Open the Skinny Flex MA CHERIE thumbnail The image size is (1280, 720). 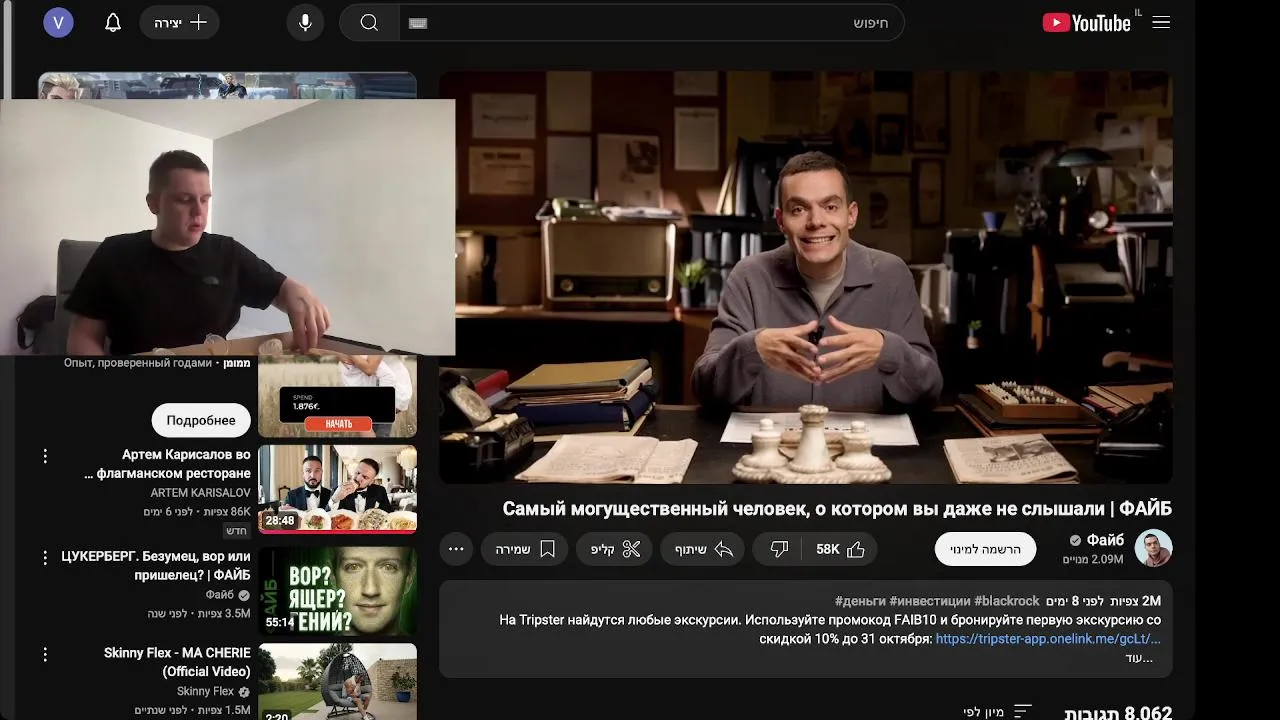[338, 682]
